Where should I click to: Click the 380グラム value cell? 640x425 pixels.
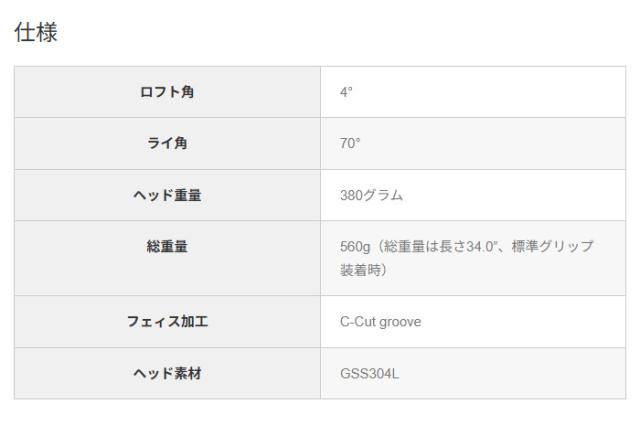pyautogui.click(x=473, y=195)
